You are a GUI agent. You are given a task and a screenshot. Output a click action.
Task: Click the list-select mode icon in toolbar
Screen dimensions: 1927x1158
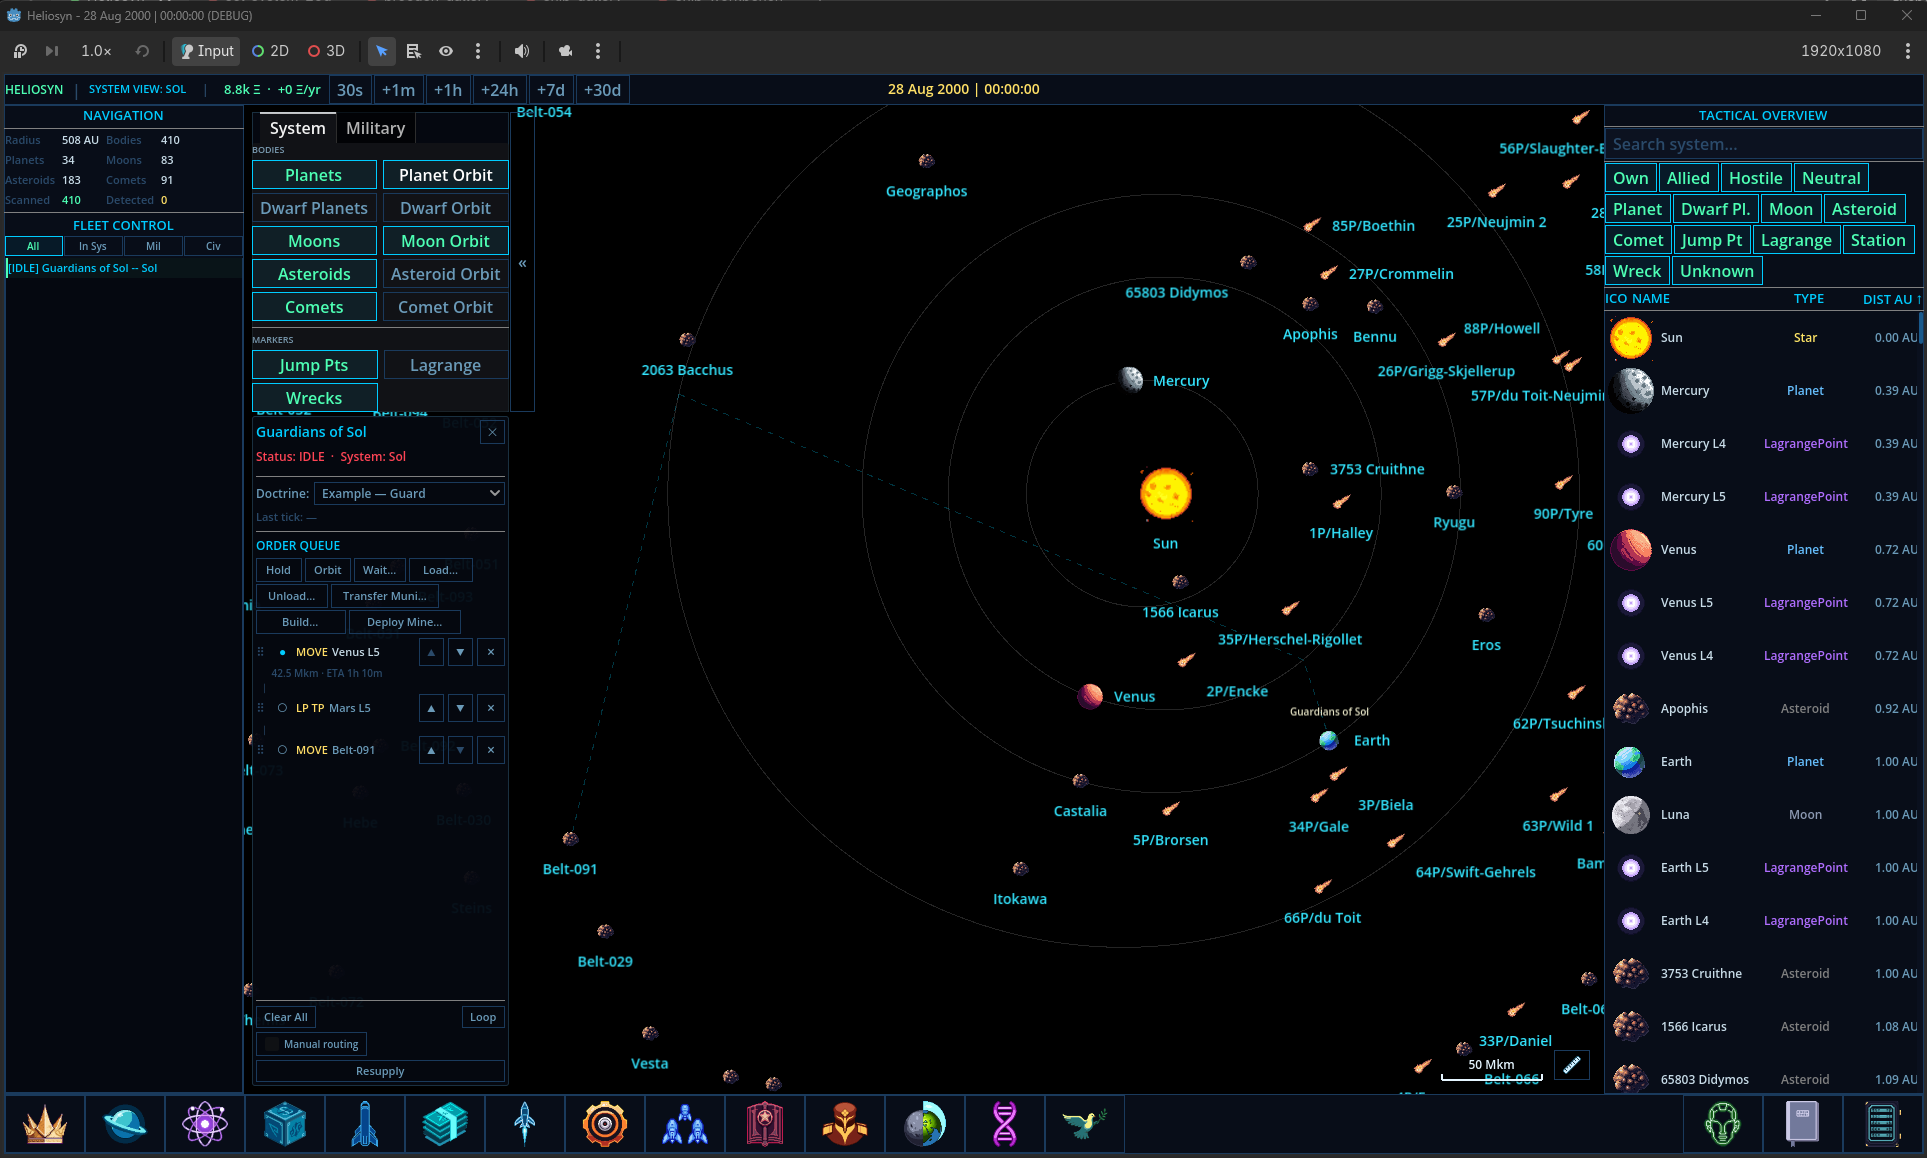[414, 51]
